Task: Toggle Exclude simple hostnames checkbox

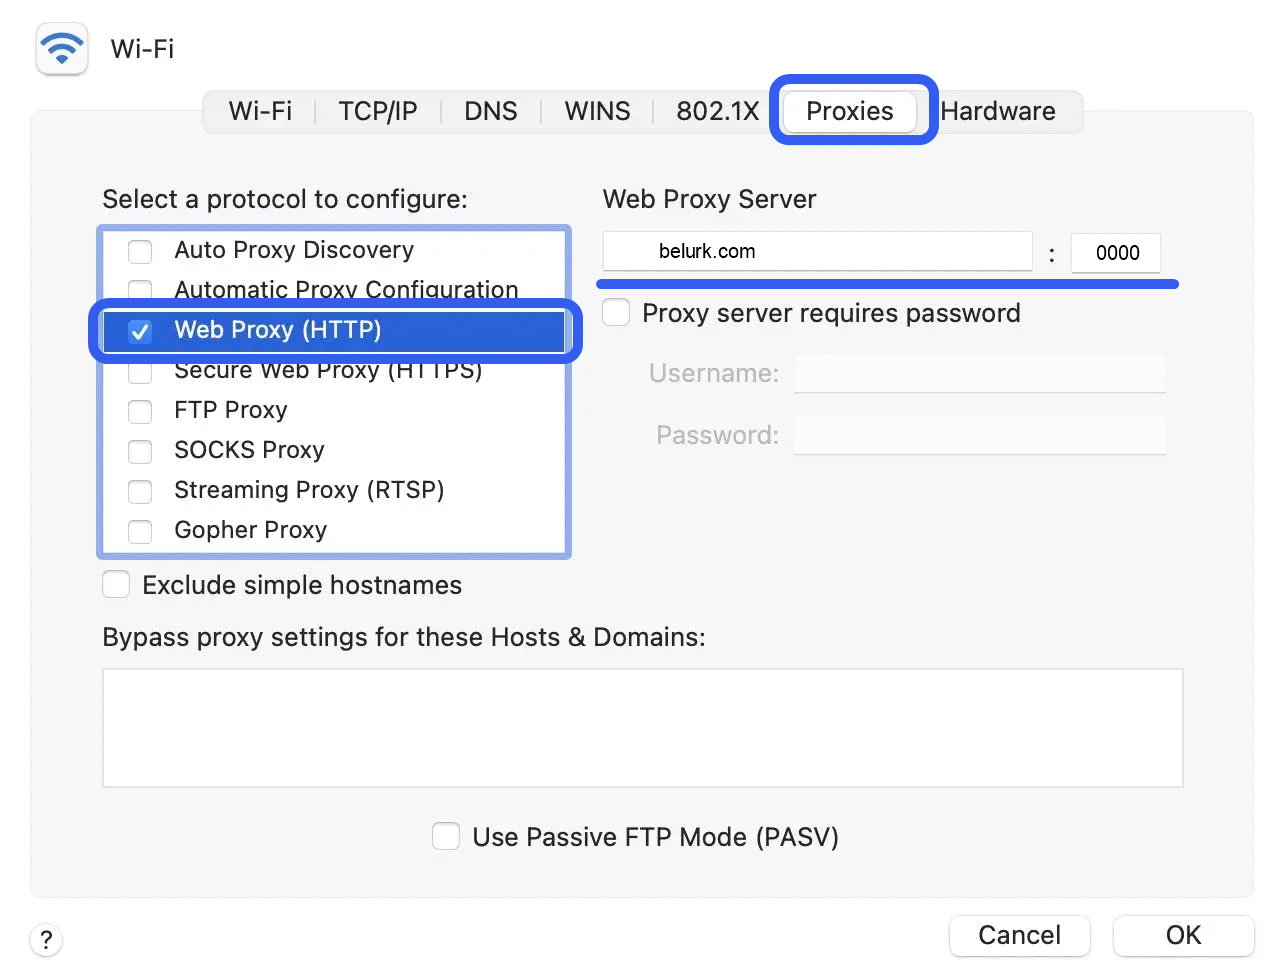Action: [x=116, y=584]
